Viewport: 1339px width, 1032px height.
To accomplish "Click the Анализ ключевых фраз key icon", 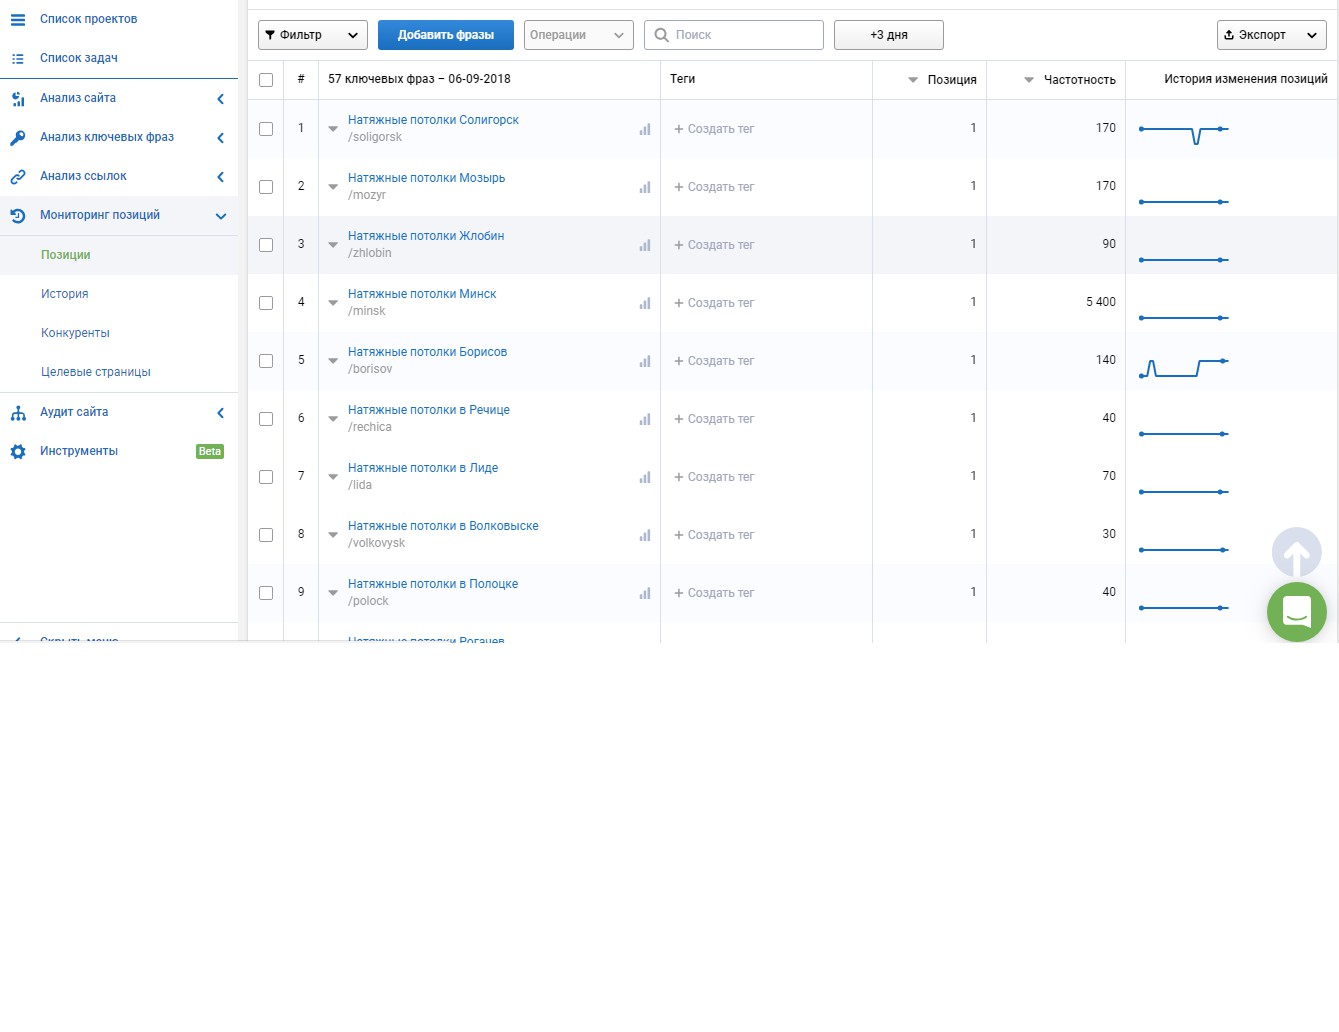I will pos(18,137).
